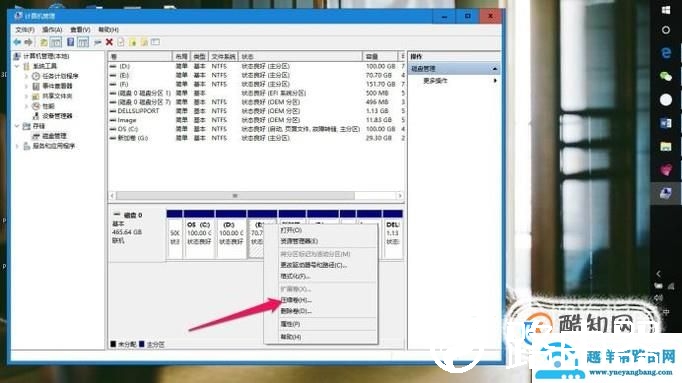Click the Cortana circle icon on the taskbar
Image resolution: width=682 pixels, height=383 pixels.
666,30
